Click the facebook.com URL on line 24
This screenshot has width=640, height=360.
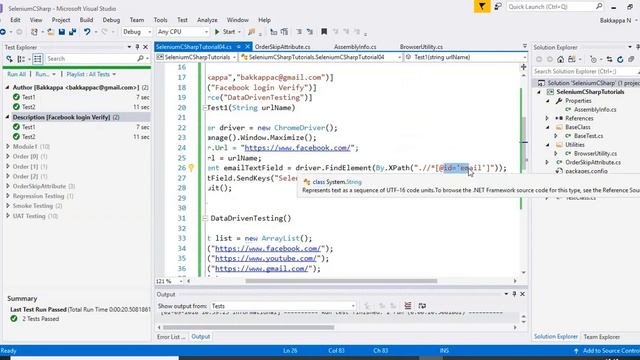[x=297, y=148]
